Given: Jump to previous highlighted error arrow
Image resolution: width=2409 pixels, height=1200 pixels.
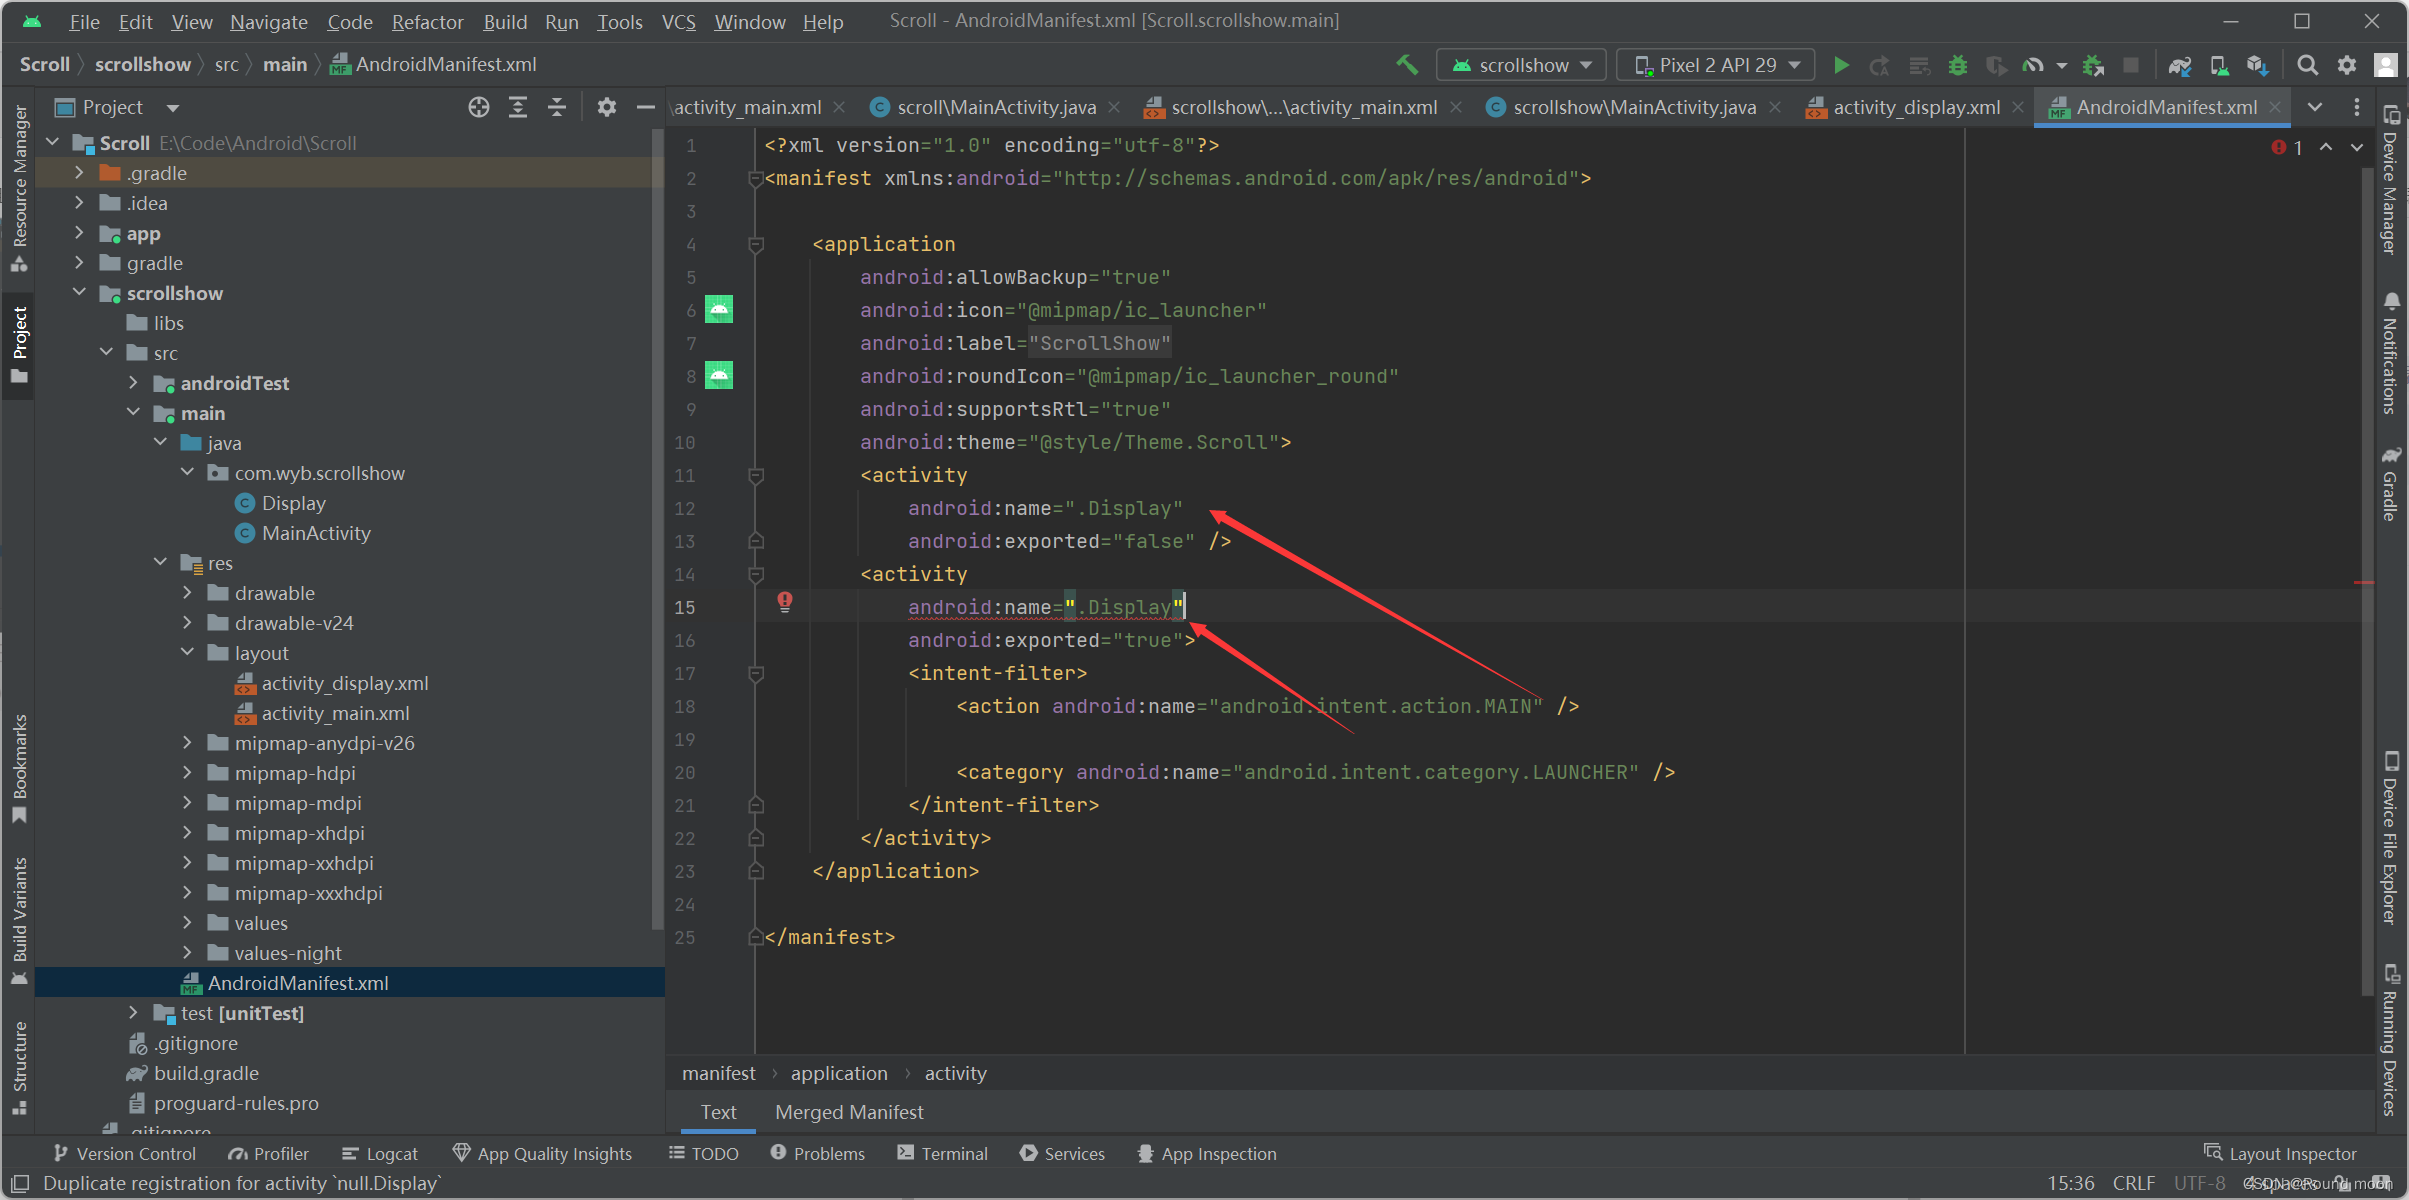Looking at the screenshot, I should (x=2326, y=147).
